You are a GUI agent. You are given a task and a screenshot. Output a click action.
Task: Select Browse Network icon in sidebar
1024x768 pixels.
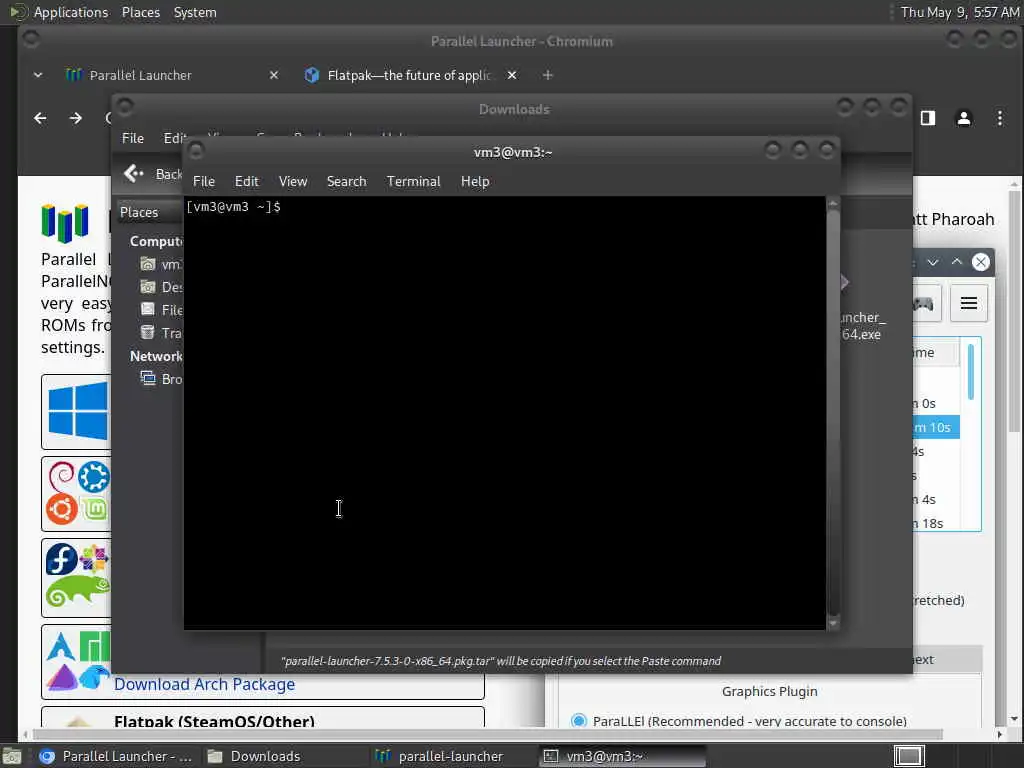tap(148, 379)
